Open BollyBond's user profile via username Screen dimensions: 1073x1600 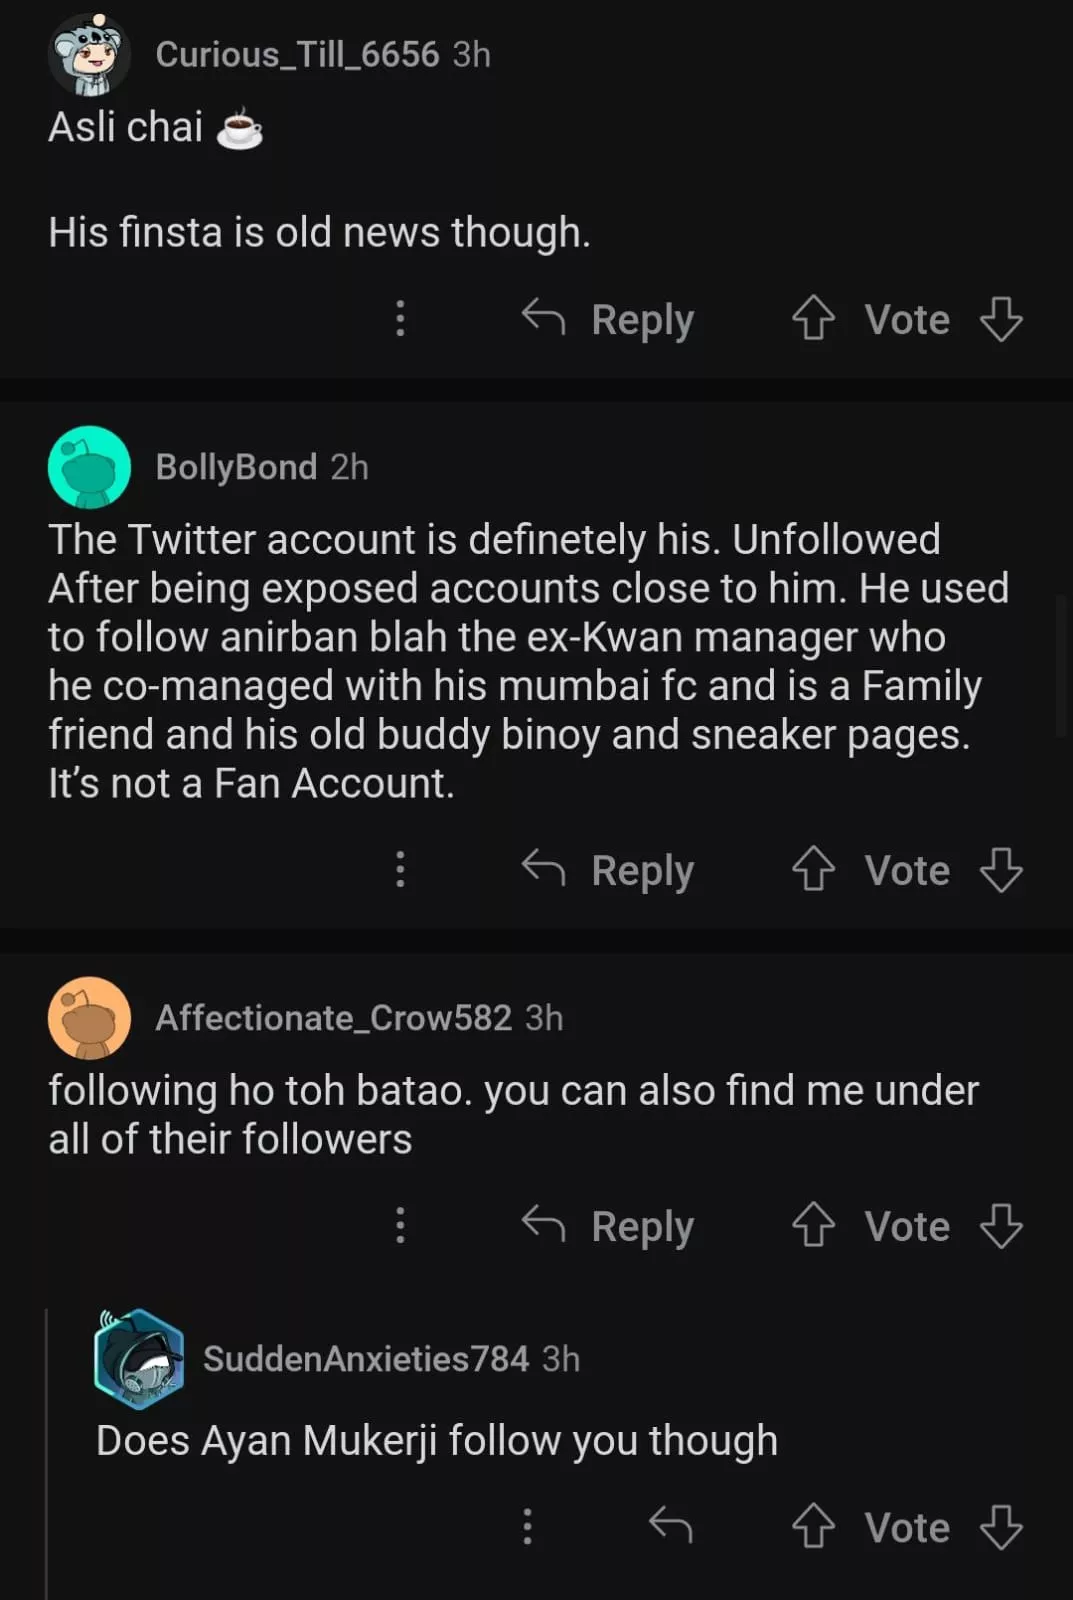coord(236,467)
